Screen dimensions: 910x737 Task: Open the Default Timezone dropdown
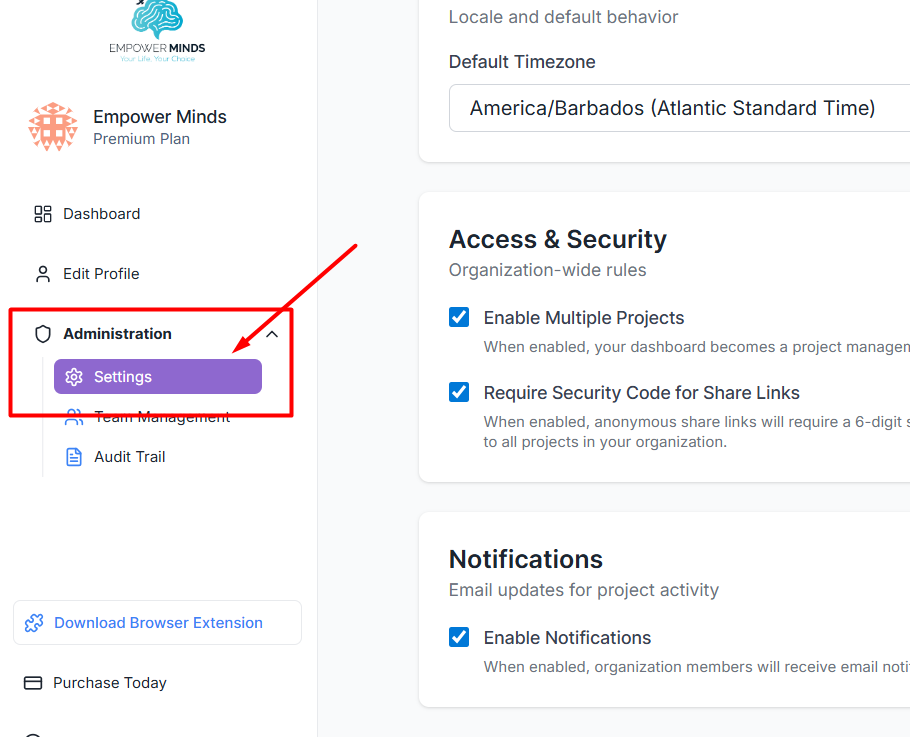point(679,108)
